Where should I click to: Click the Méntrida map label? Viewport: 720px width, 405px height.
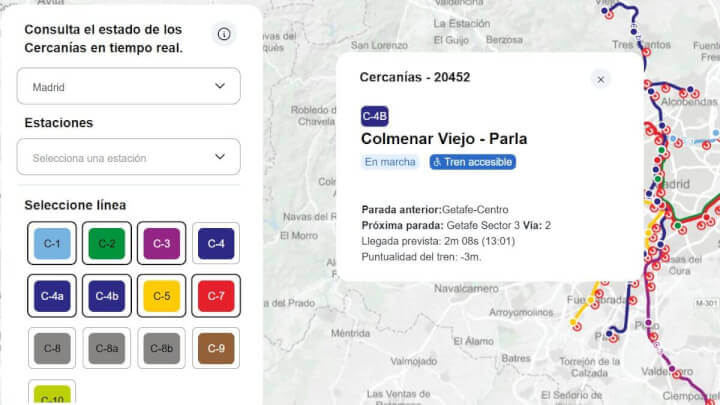[350, 333]
